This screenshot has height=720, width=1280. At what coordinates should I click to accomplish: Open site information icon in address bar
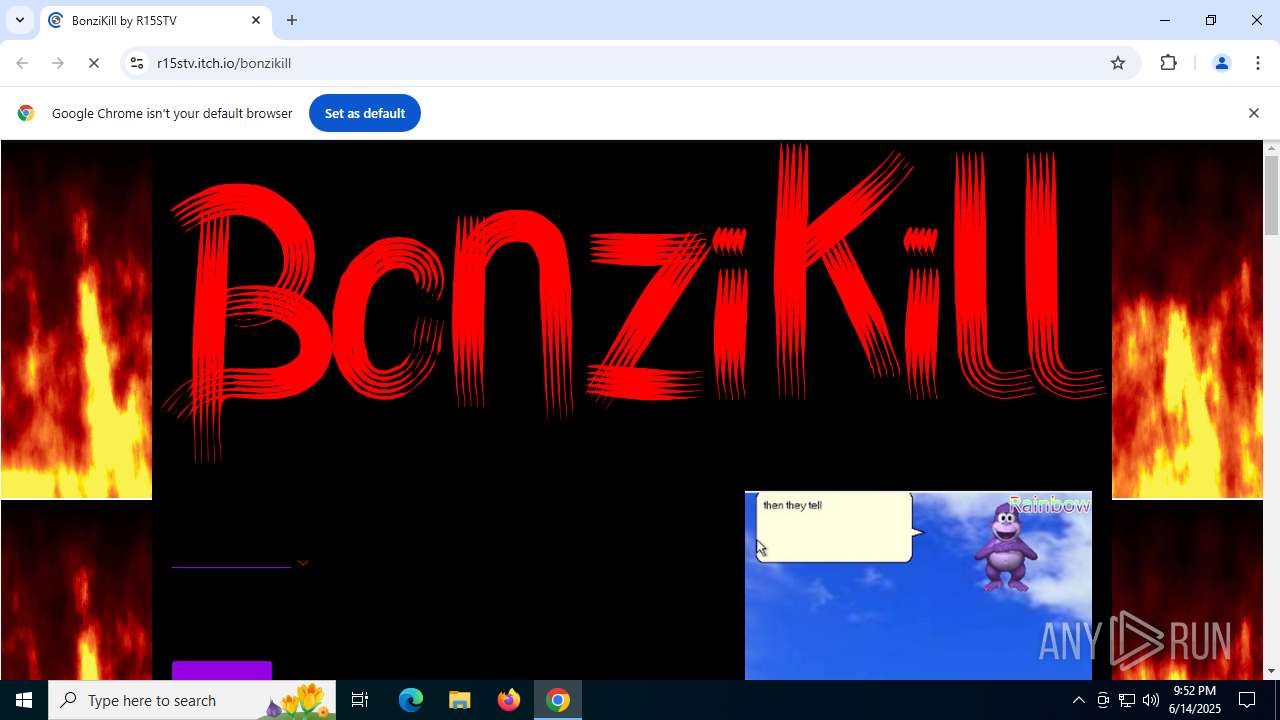[x=137, y=63]
